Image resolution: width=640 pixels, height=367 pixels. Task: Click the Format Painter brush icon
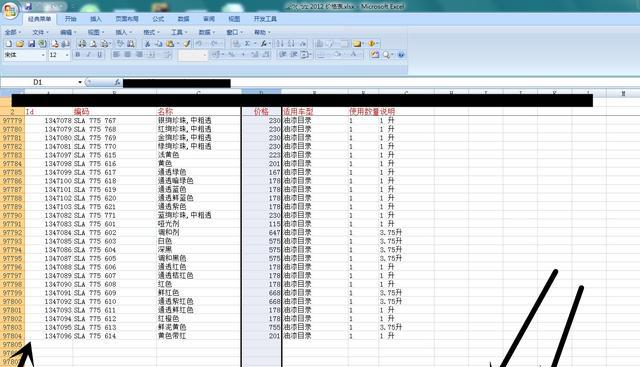pos(187,44)
